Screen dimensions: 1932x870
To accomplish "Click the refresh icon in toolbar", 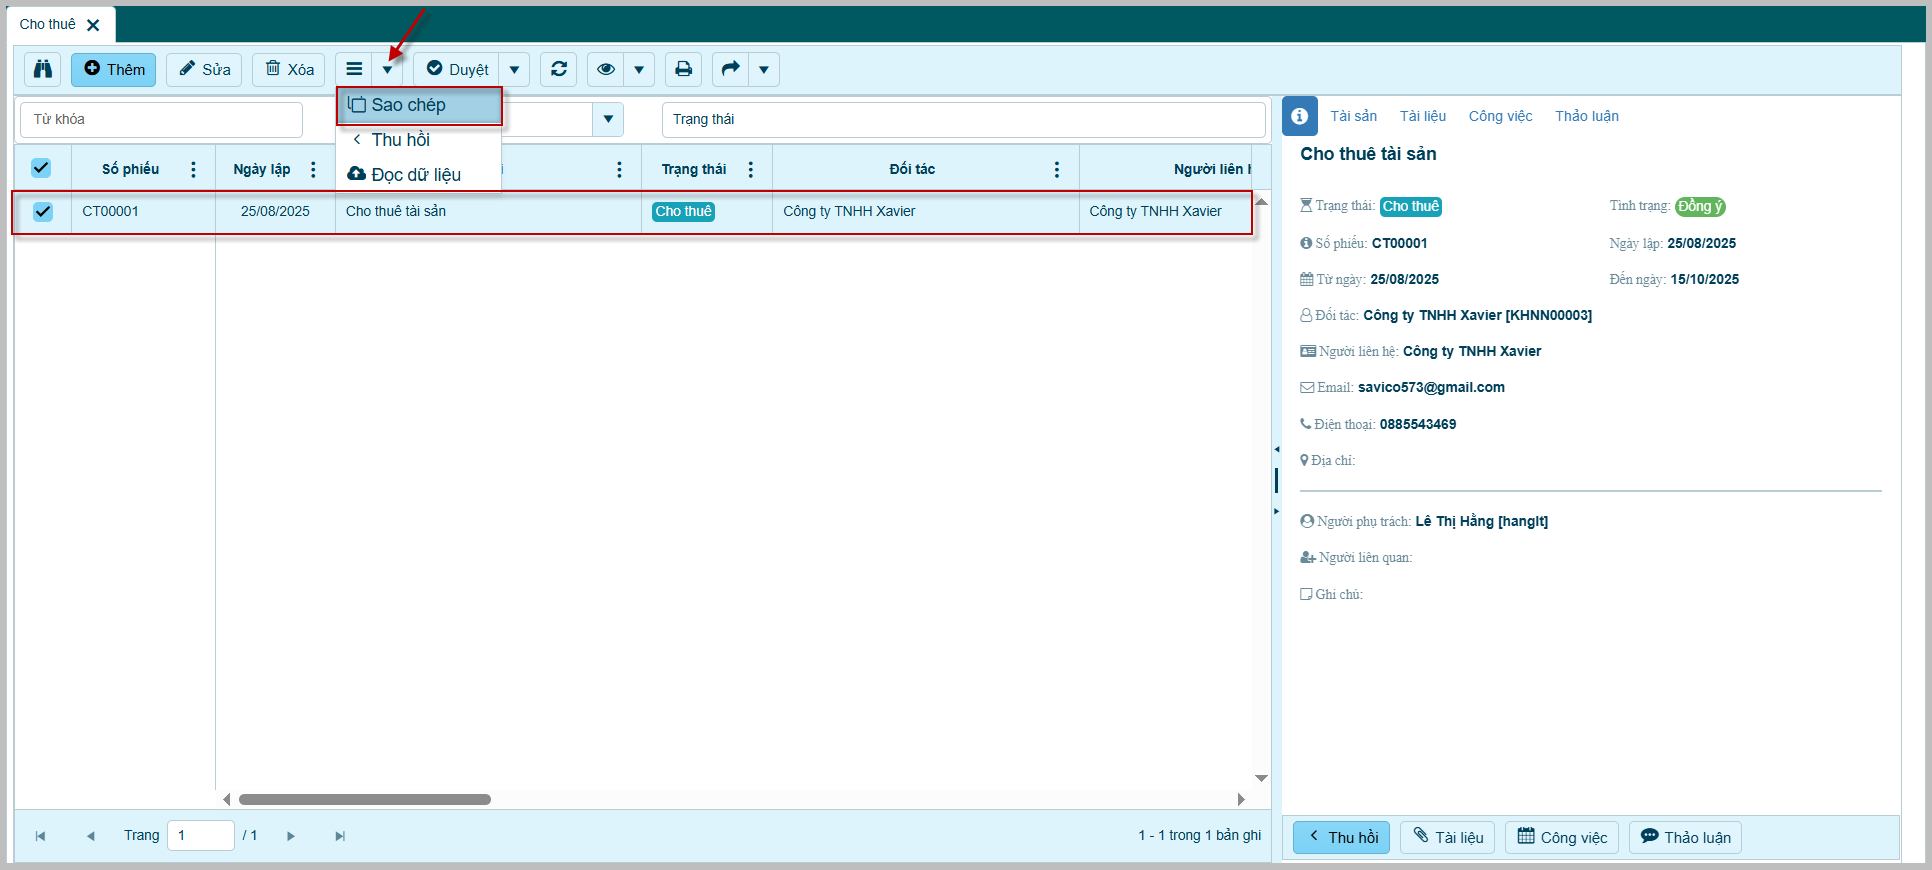I will [559, 69].
